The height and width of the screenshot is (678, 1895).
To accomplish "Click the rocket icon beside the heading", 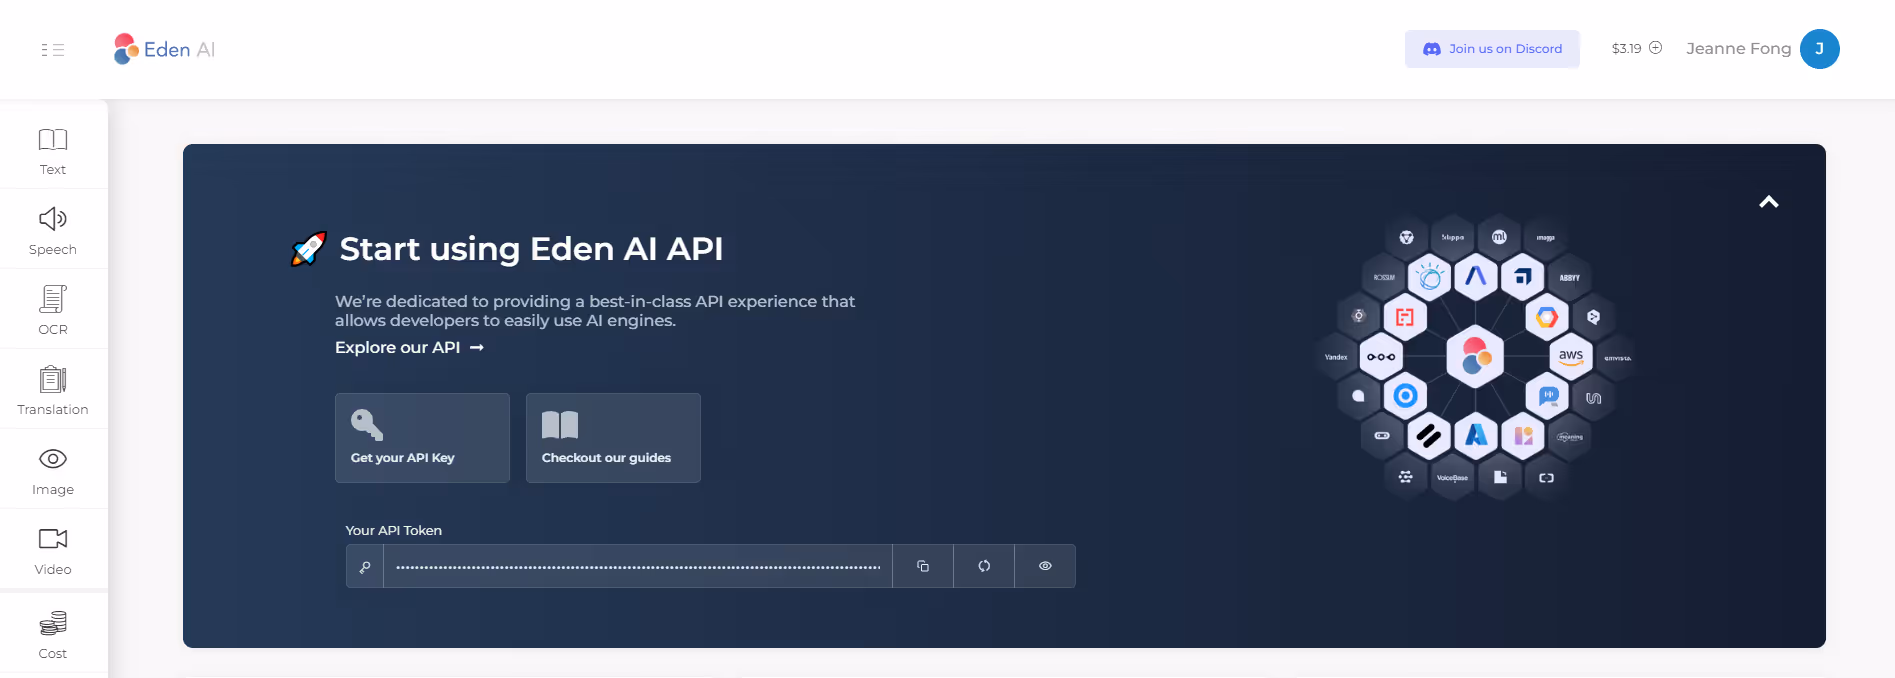I will pyautogui.click(x=309, y=249).
